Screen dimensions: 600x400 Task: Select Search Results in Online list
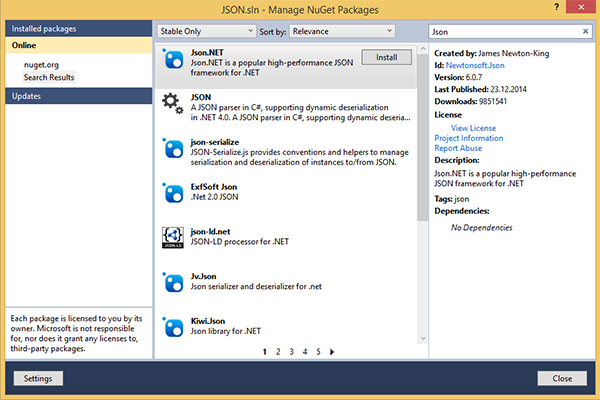click(49, 77)
